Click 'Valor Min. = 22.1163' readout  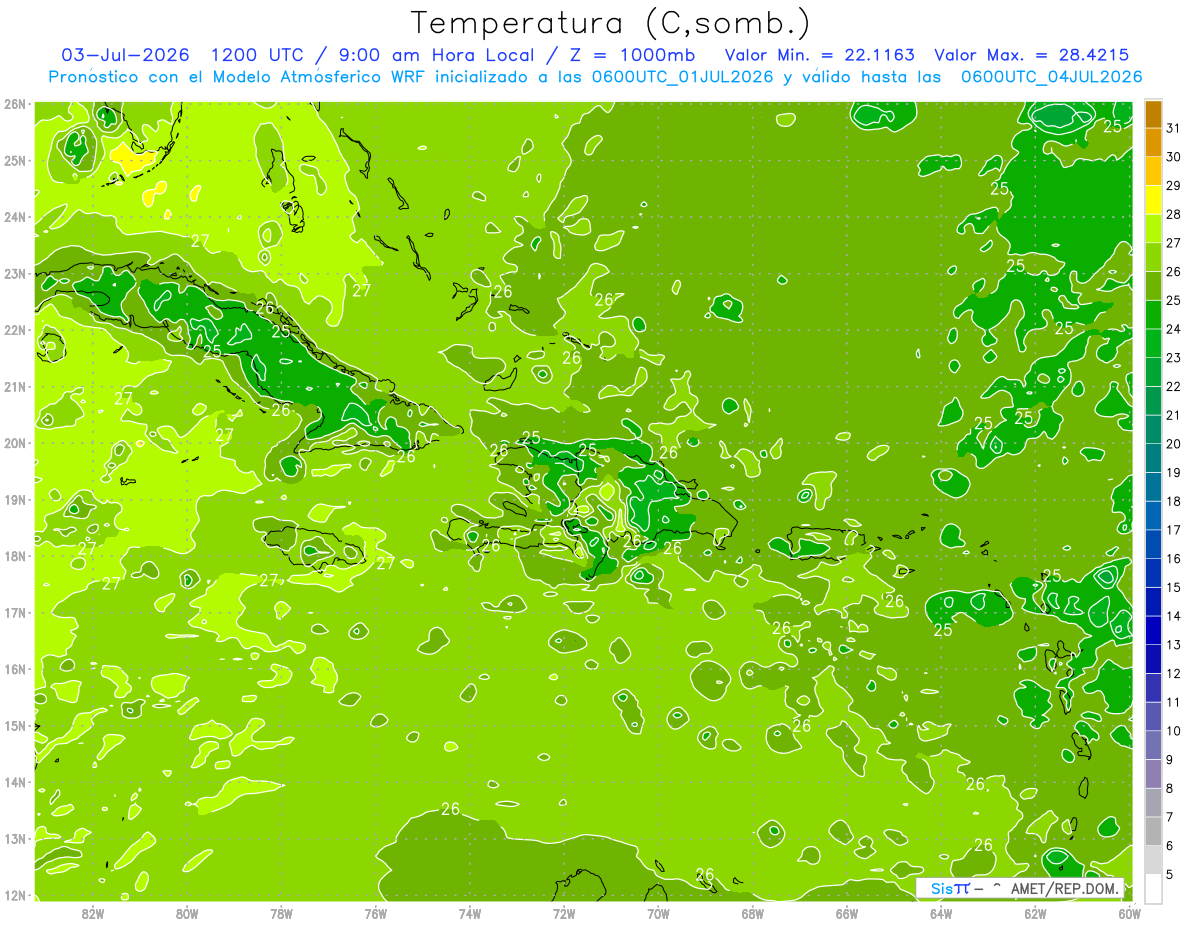[820, 54]
